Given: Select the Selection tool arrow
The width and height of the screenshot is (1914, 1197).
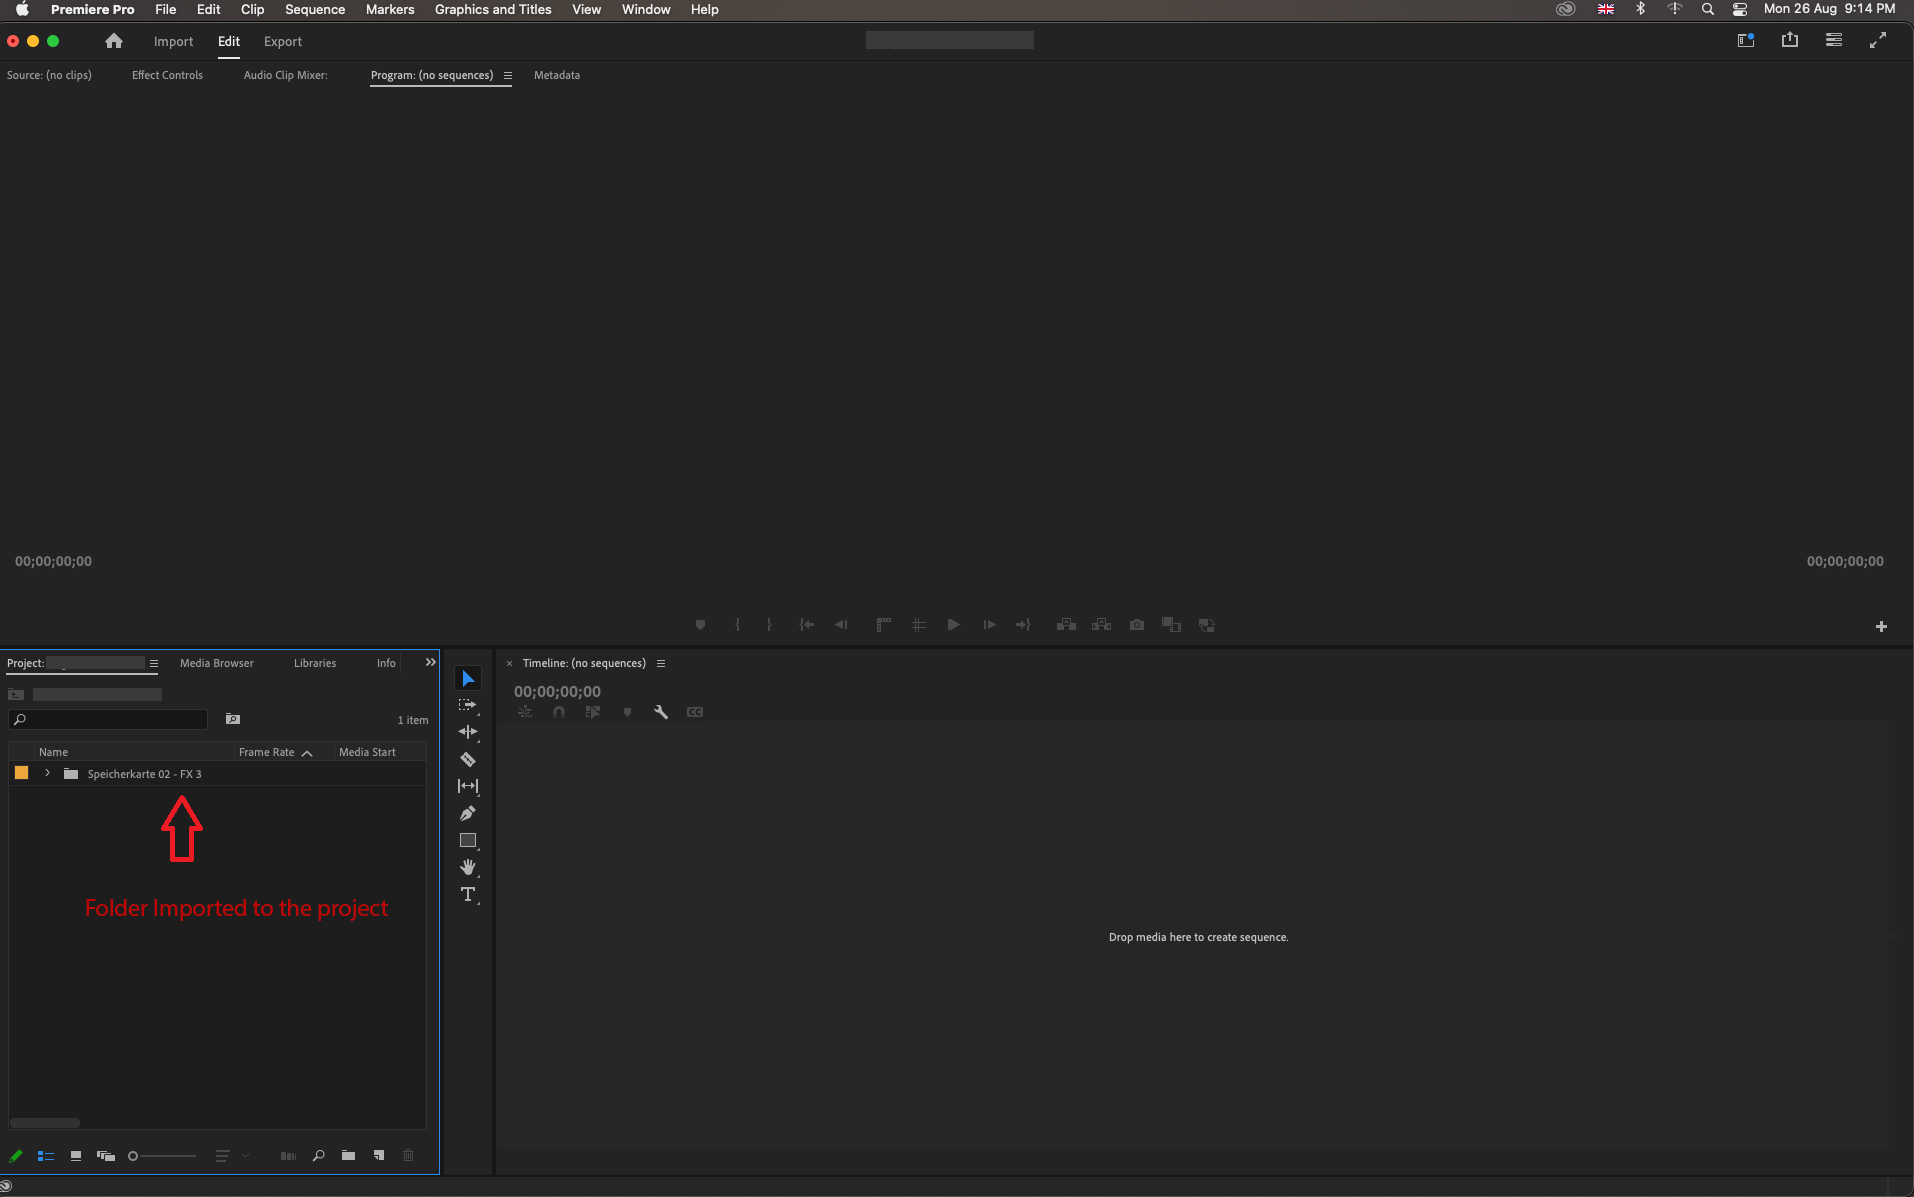Looking at the screenshot, I should 467,679.
